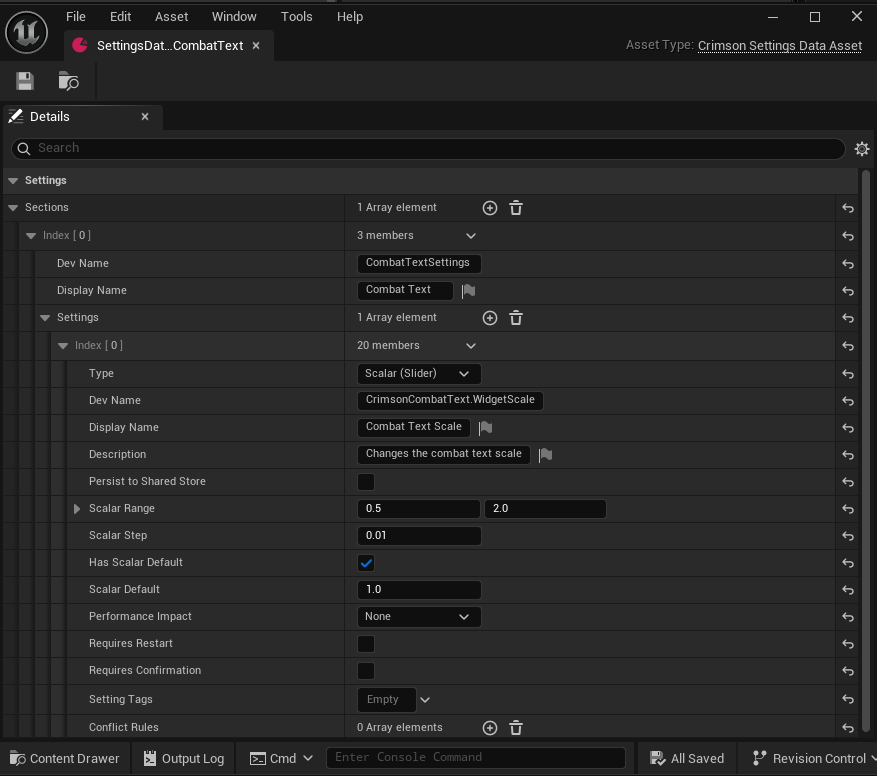Click the All Saved status button
Screen dimensions: 877x776
[x=687, y=759]
